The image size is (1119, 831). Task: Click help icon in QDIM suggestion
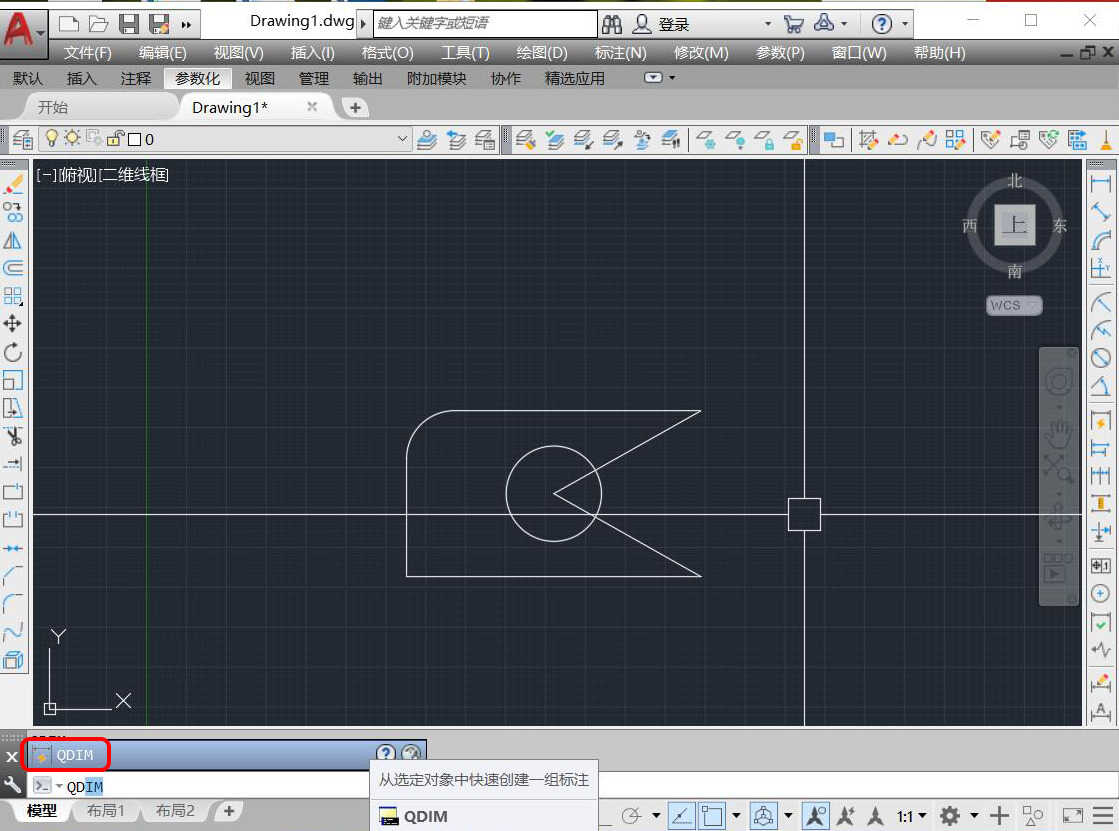385,753
